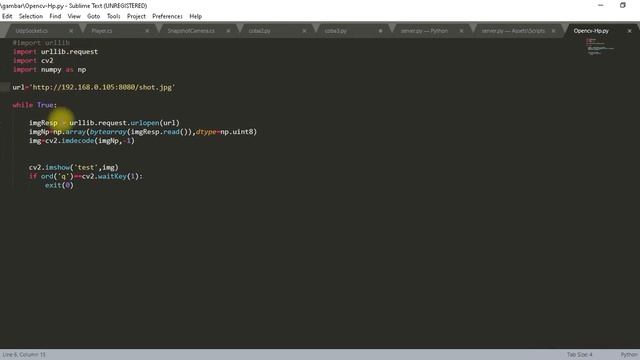Screen dimensions: 640x360
Task: Open the Tab Size: 4 indentation selector
Action: point(579,354)
